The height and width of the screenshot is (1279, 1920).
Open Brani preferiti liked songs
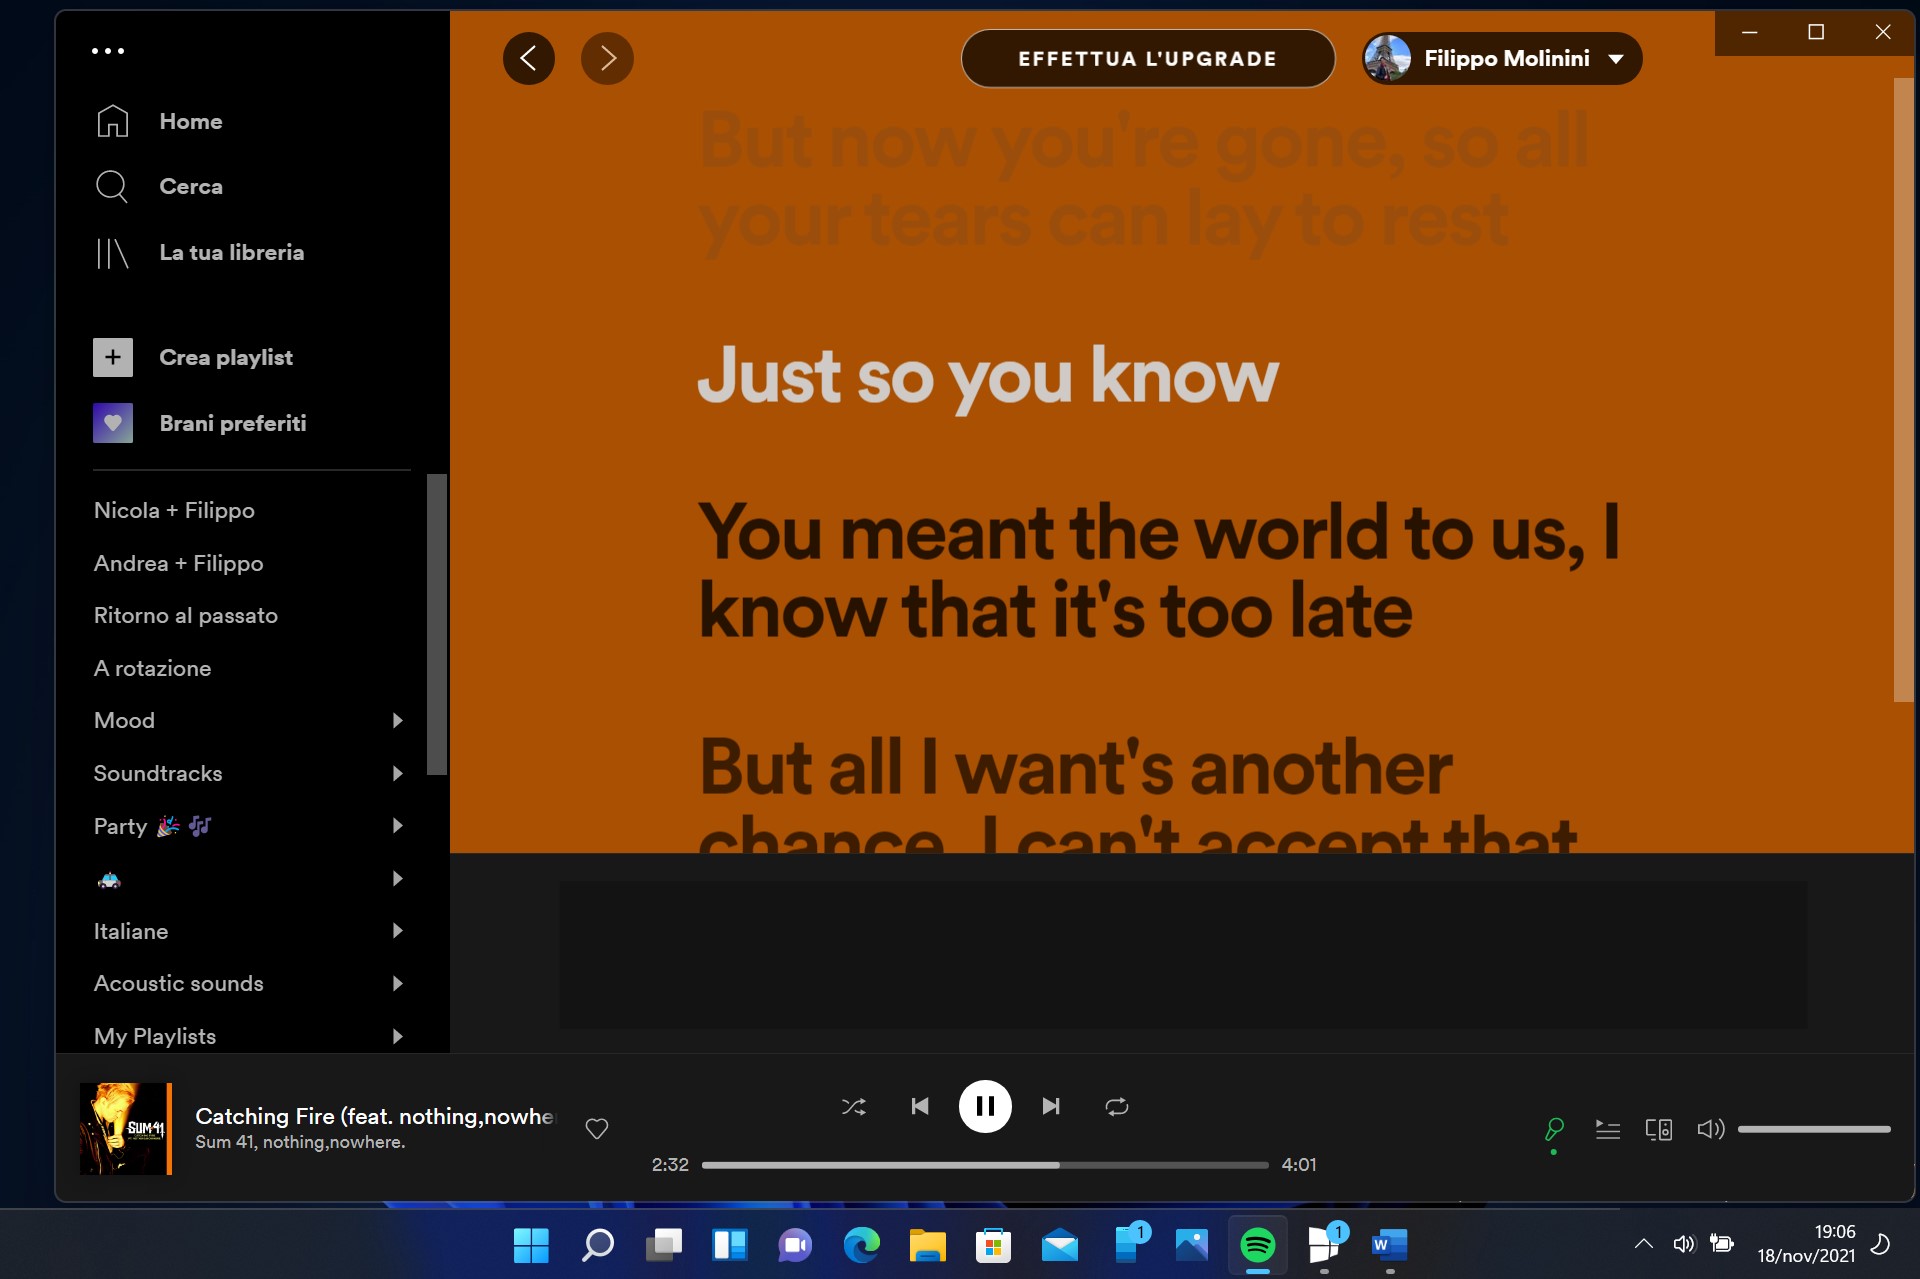click(200, 423)
